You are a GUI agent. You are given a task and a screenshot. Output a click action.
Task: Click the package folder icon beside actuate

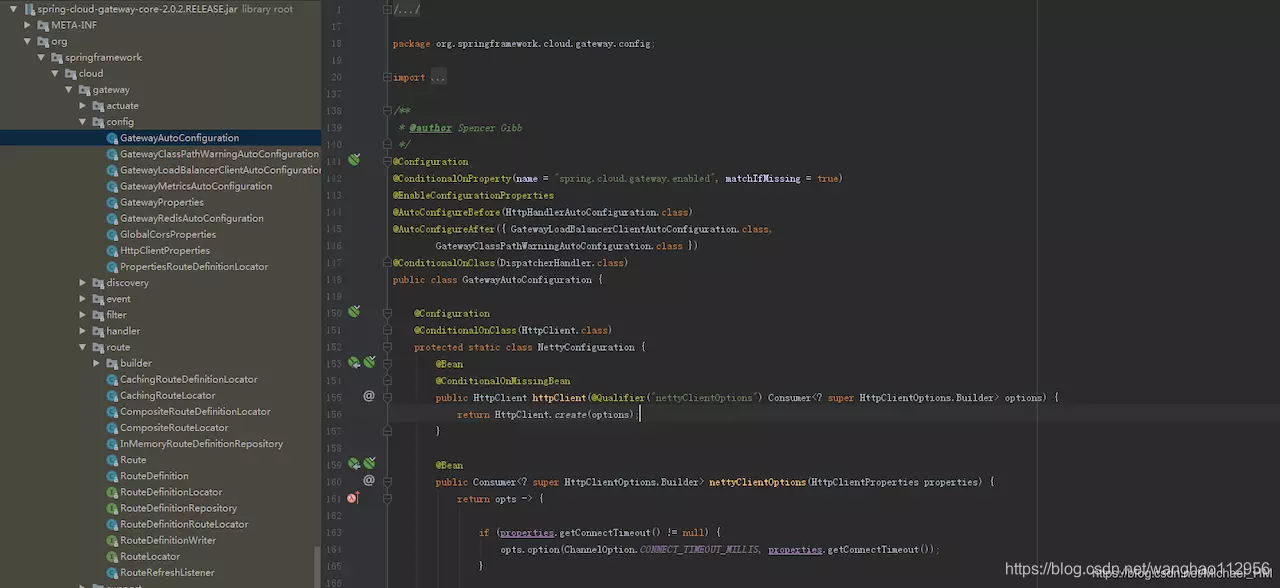tap(98, 106)
